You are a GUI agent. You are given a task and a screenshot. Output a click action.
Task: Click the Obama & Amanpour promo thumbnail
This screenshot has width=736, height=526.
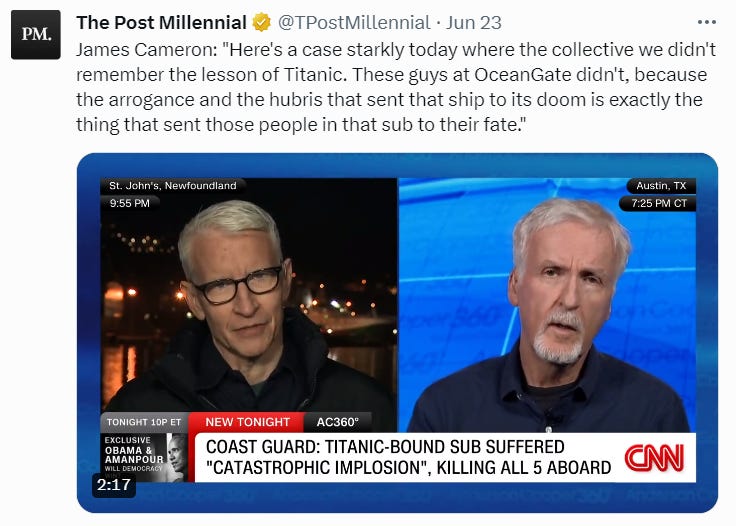145,457
